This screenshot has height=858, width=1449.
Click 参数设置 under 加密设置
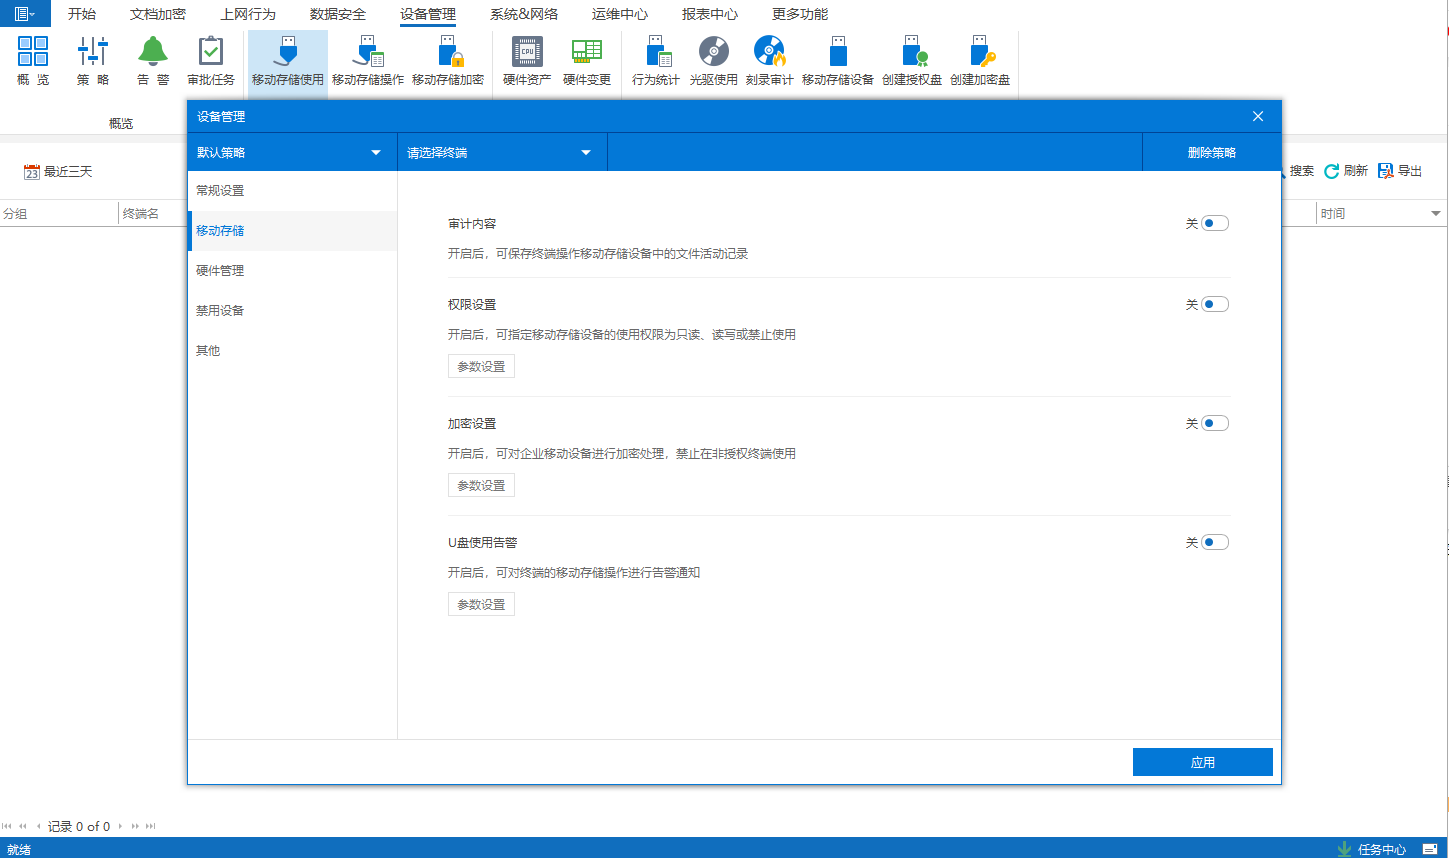(x=481, y=486)
